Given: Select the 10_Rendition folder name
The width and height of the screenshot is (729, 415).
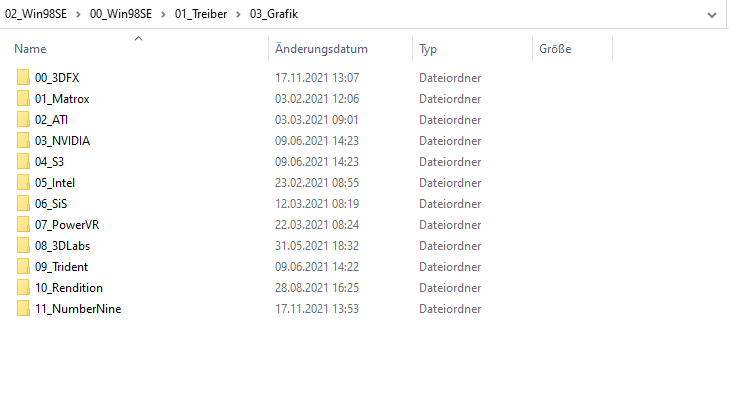Looking at the screenshot, I should 69,288.
